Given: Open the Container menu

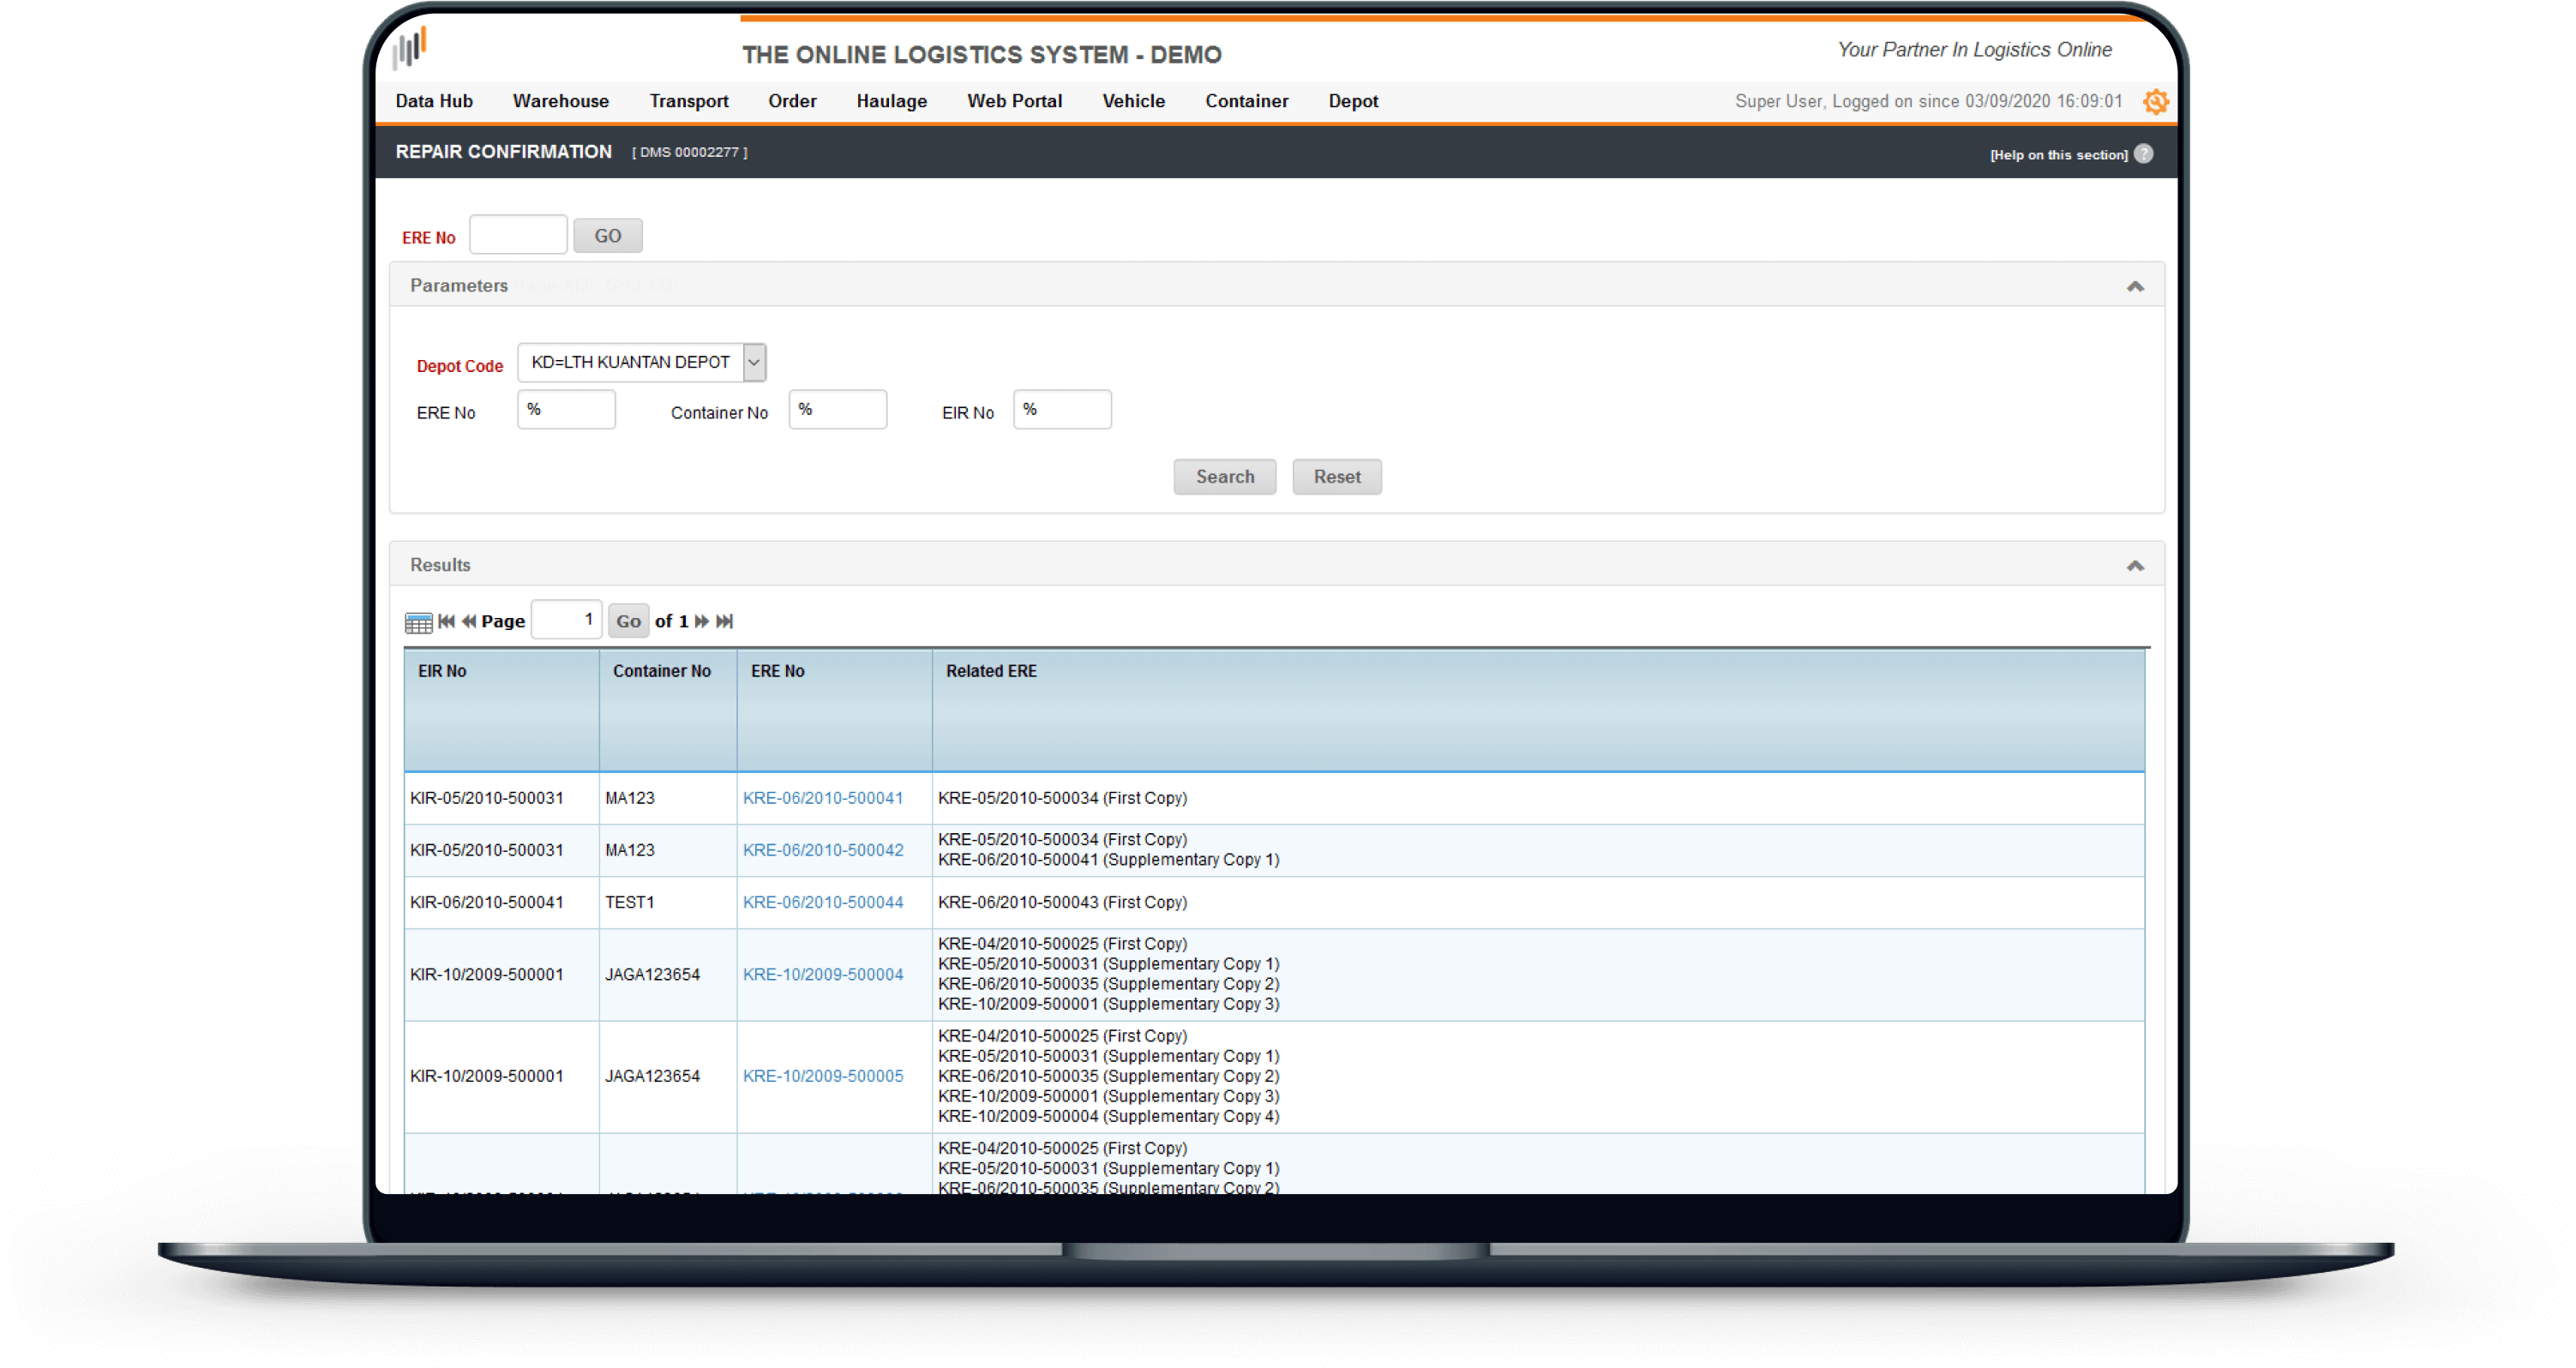Looking at the screenshot, I should 1246,101.
